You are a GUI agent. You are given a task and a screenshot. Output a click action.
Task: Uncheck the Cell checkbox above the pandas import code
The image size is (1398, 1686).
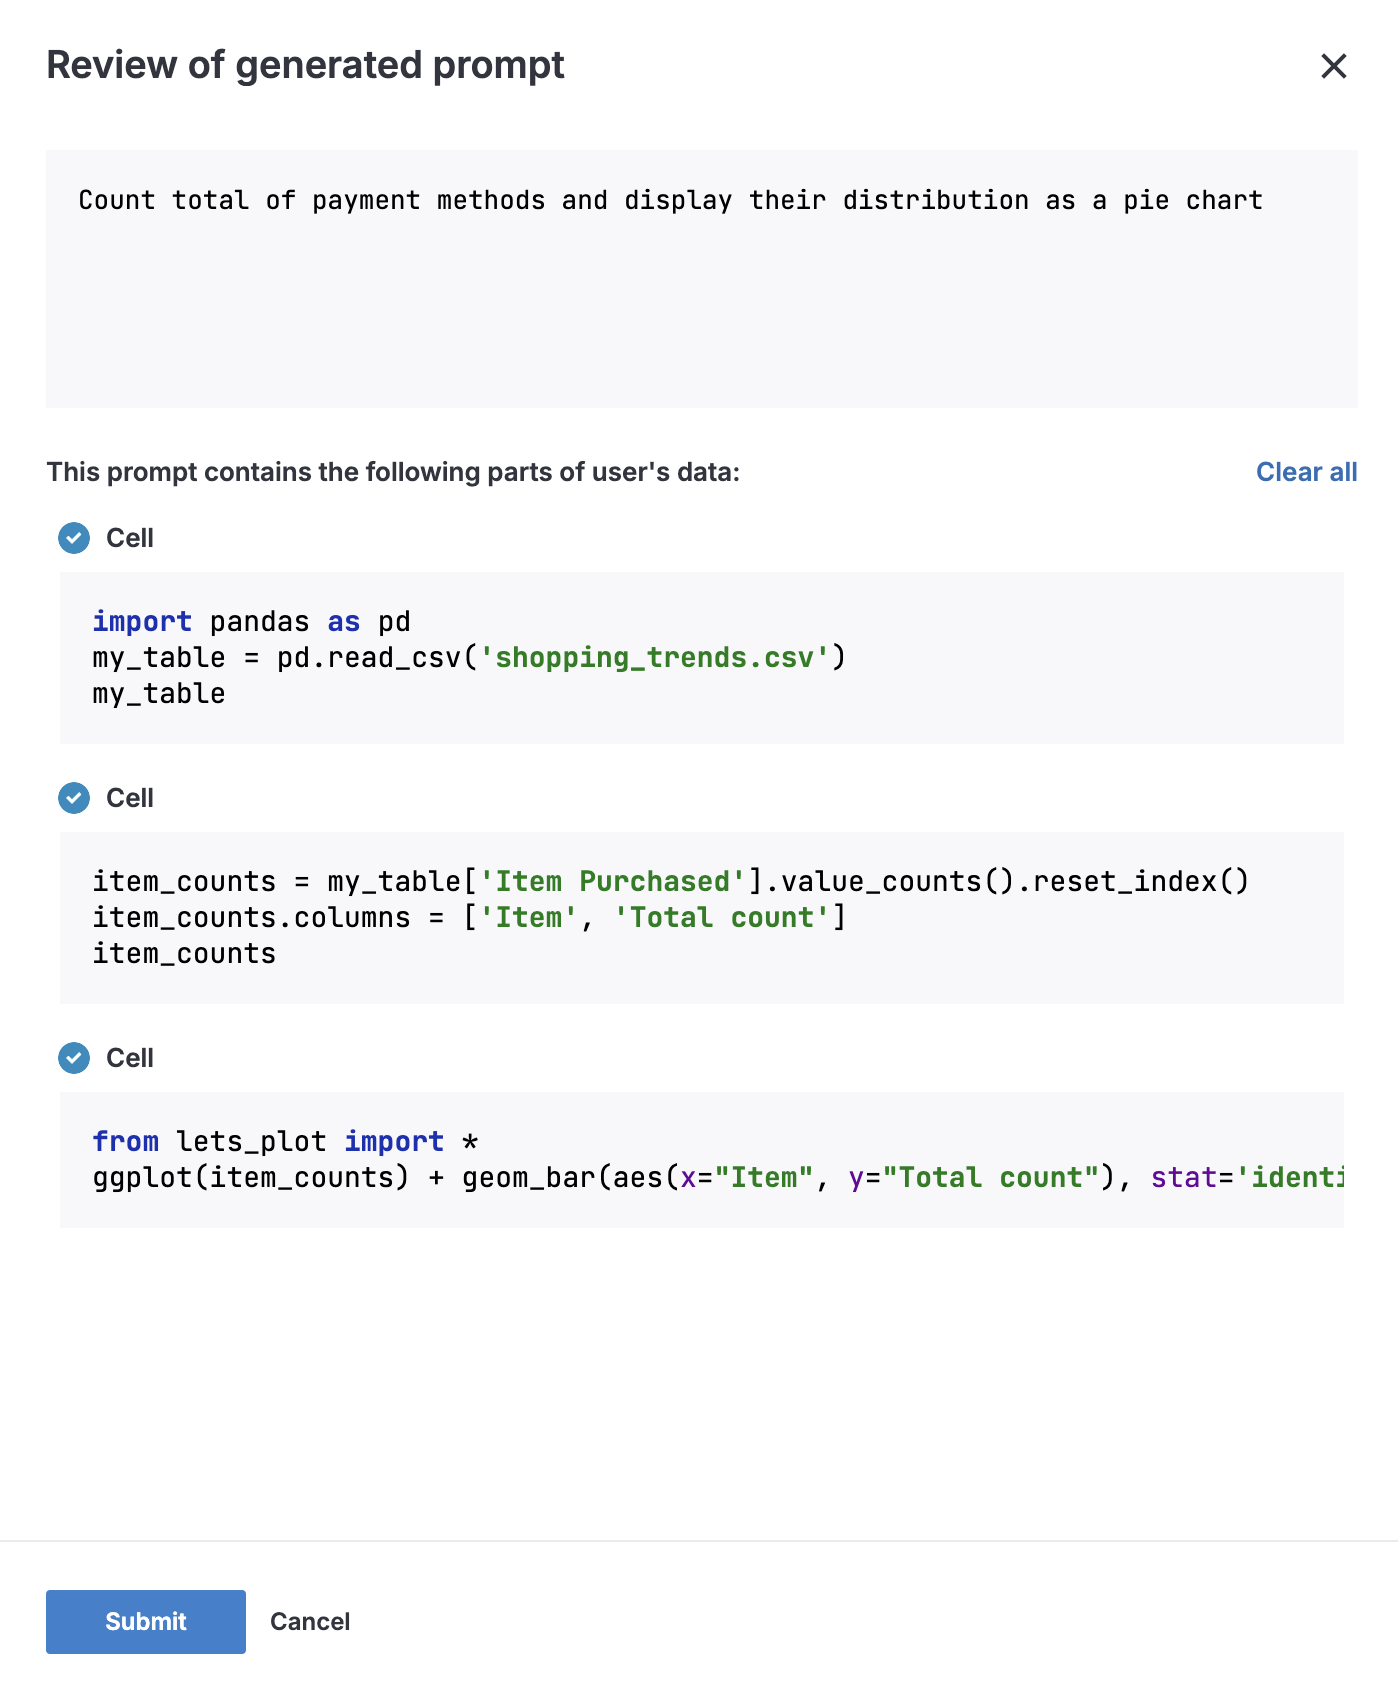tap(74, 538)
